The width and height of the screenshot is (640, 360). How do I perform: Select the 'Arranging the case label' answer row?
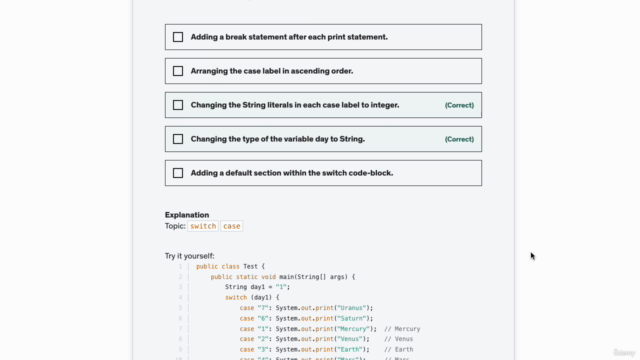coord(323,71)
